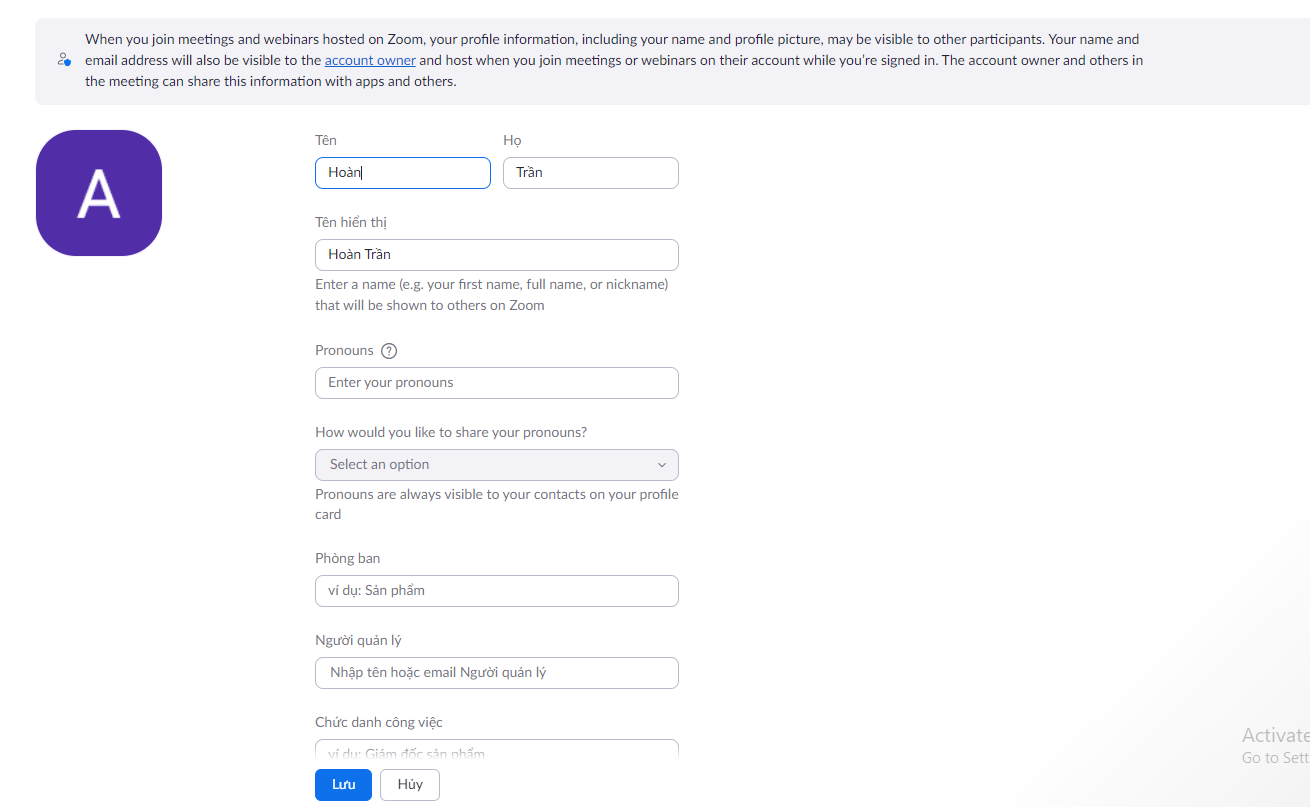Click the purple "A" profile avatar
The image size is (1310, 807).
(99, 193)
